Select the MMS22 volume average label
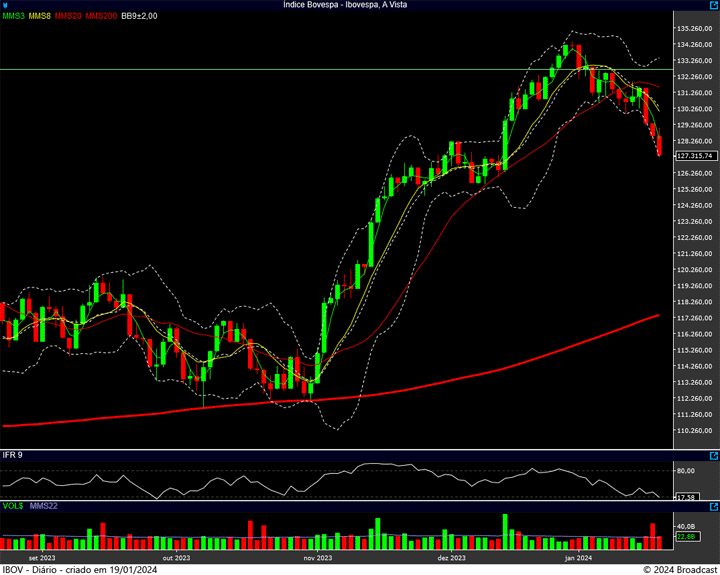Screen dimensions: 720x575 [43, 507]
